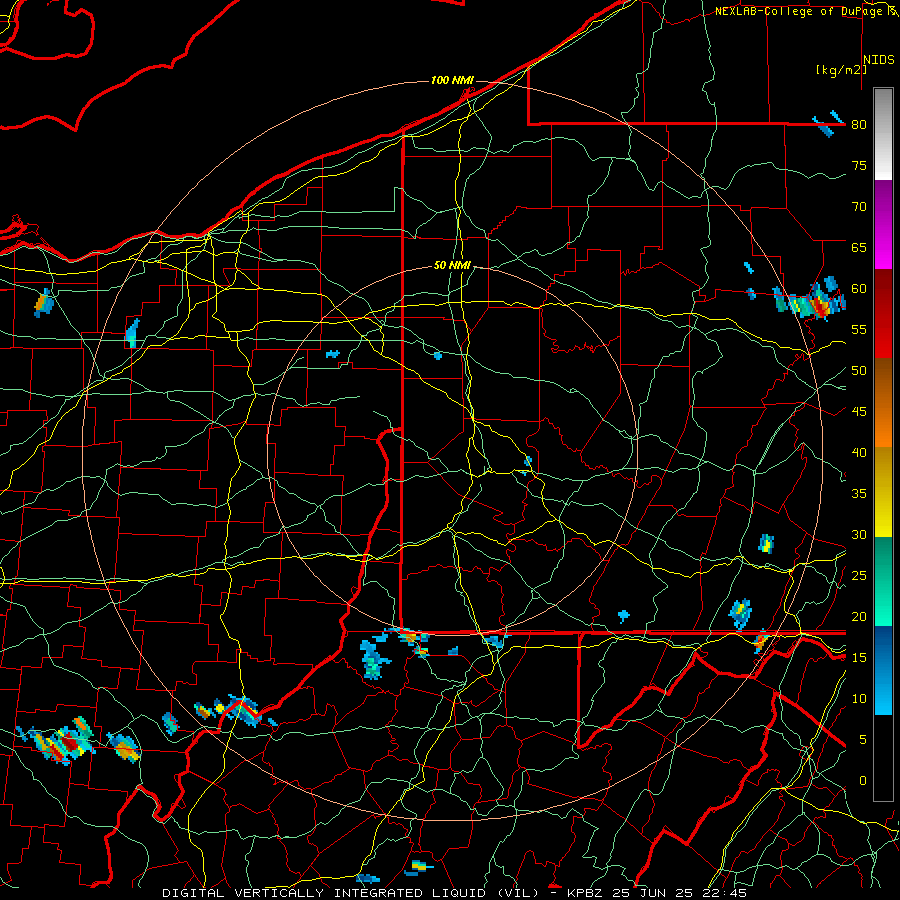Click the 15 value on the VIL scale

(859, 658)
